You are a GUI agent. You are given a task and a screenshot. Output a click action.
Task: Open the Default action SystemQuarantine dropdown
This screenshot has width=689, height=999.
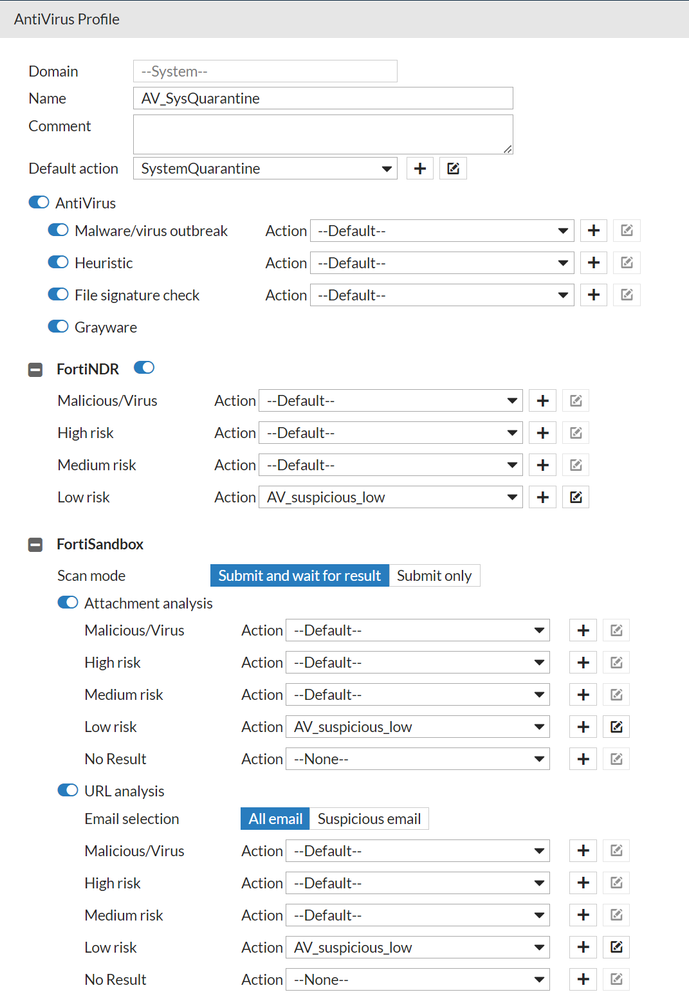(265, 169)
